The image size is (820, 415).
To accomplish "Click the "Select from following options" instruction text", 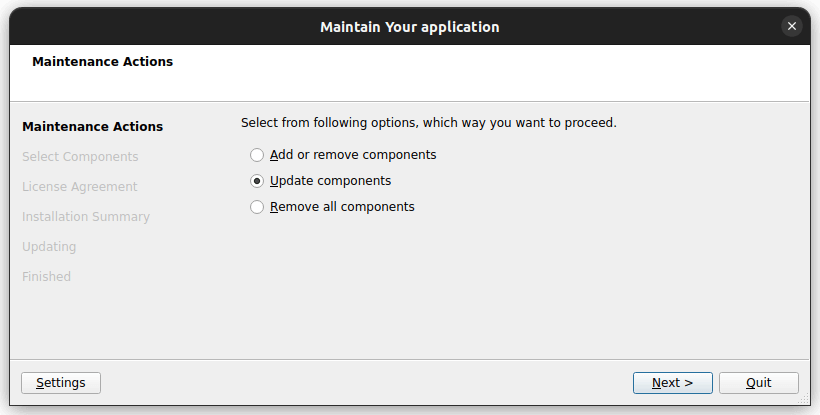I will tap(428, 123).
